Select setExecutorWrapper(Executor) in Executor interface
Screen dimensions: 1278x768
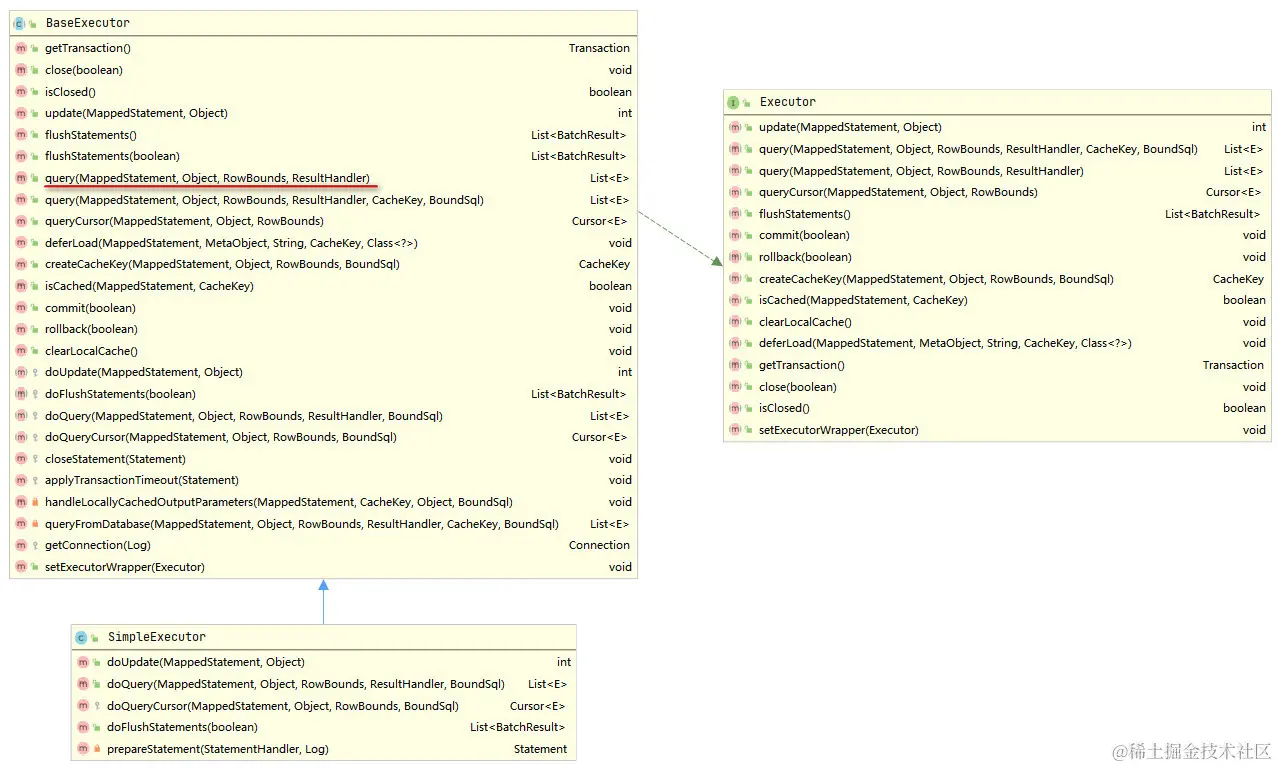[839, 430]
